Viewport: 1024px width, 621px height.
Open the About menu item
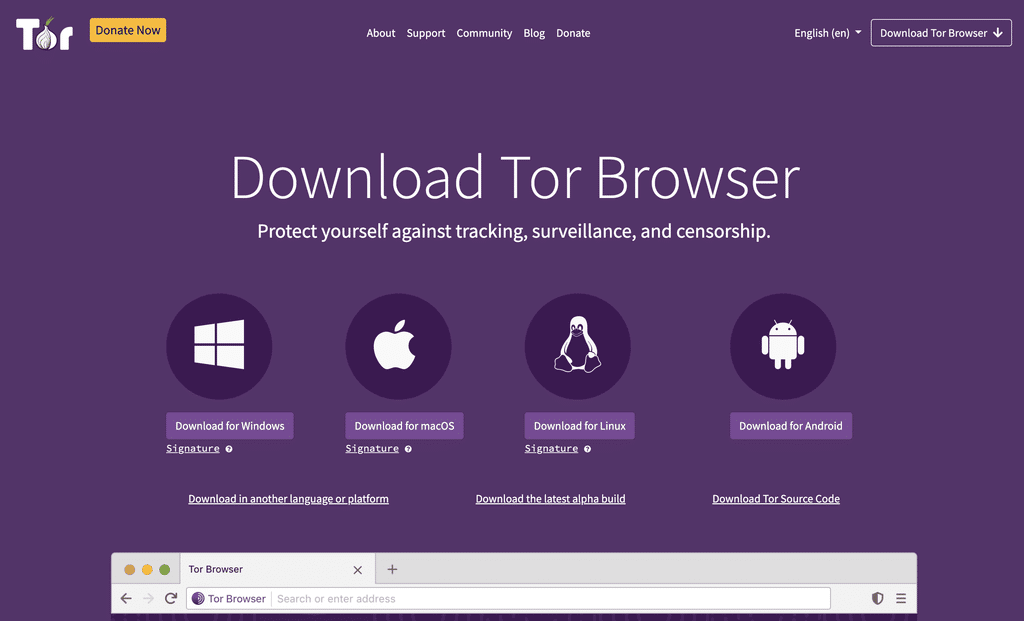tap(381, 33)
